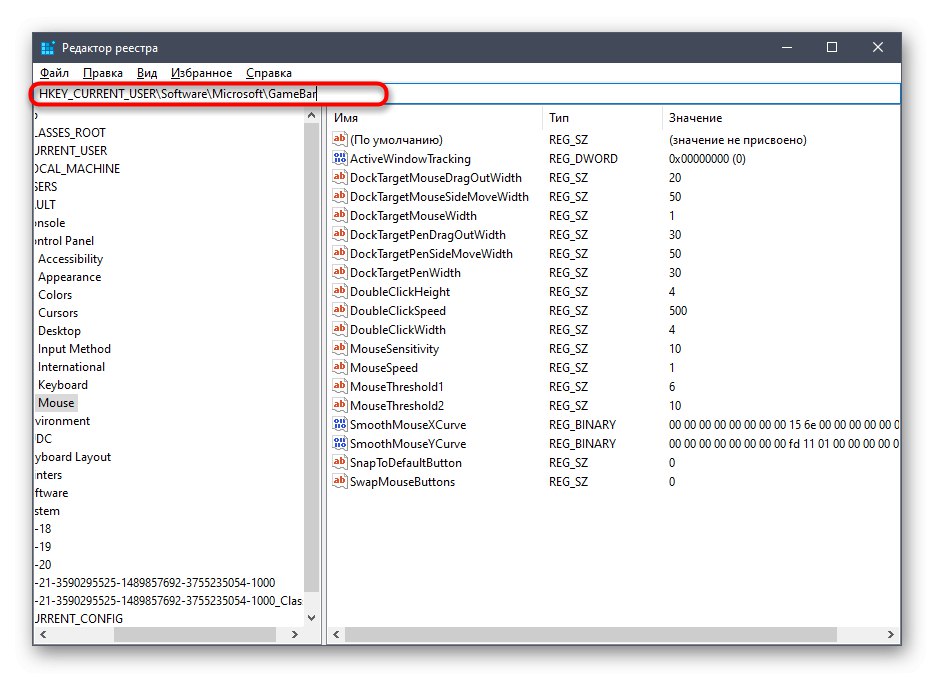Click the ActiveWindowTracking value 0x00000000 (0)
The height and width of the screenshot is (678, 934).
tap(707, 158)
